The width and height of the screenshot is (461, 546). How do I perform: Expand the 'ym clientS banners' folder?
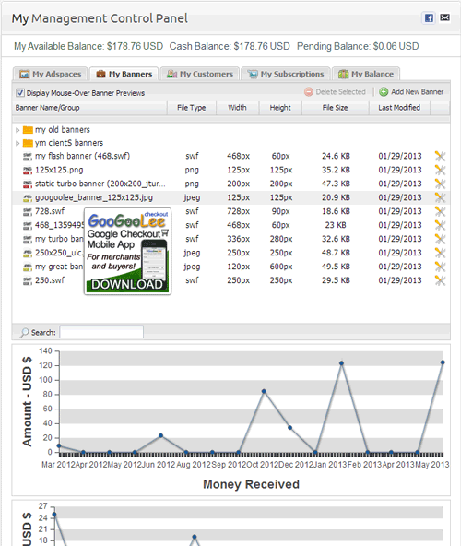[17, 143]
